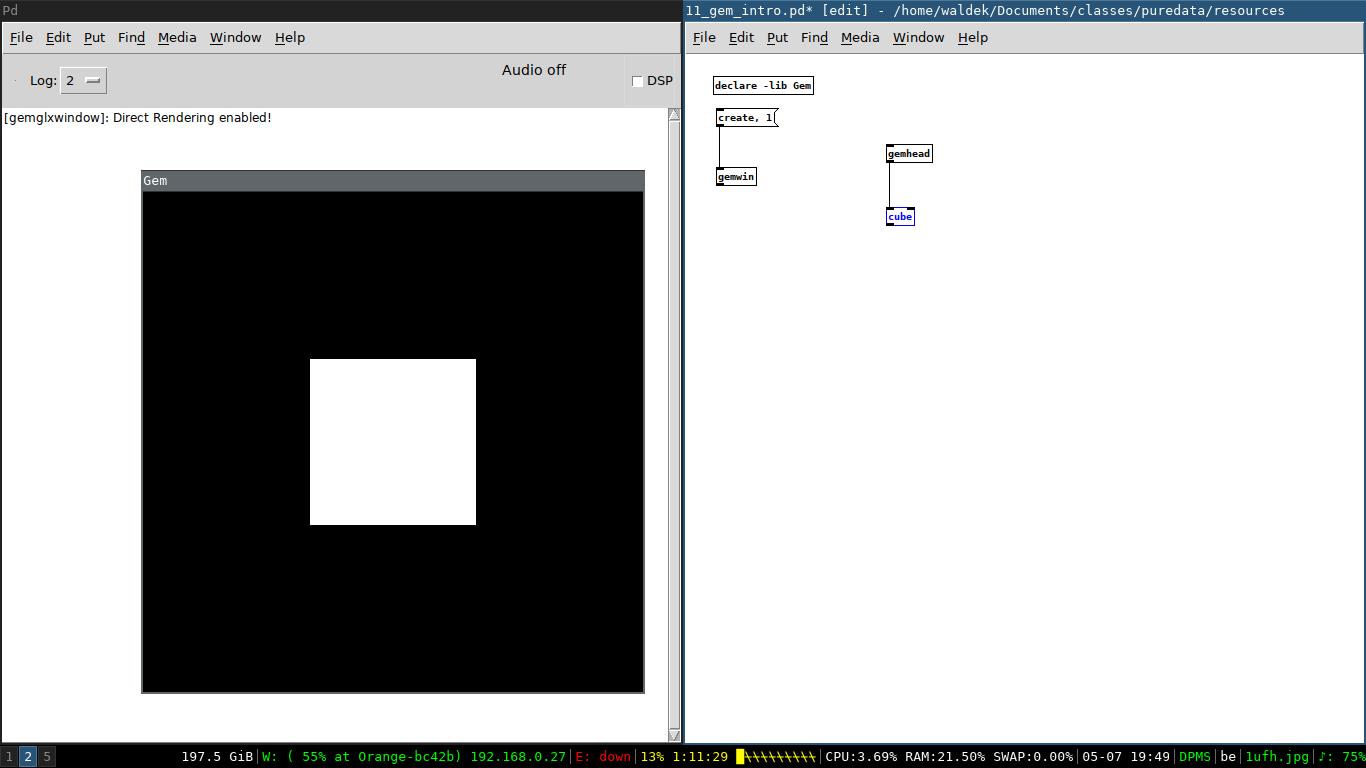Open Help menu in 11_gem_intro.pd patch window
The height and width of the screenshot is (768, 1366).
coord(973,37)
